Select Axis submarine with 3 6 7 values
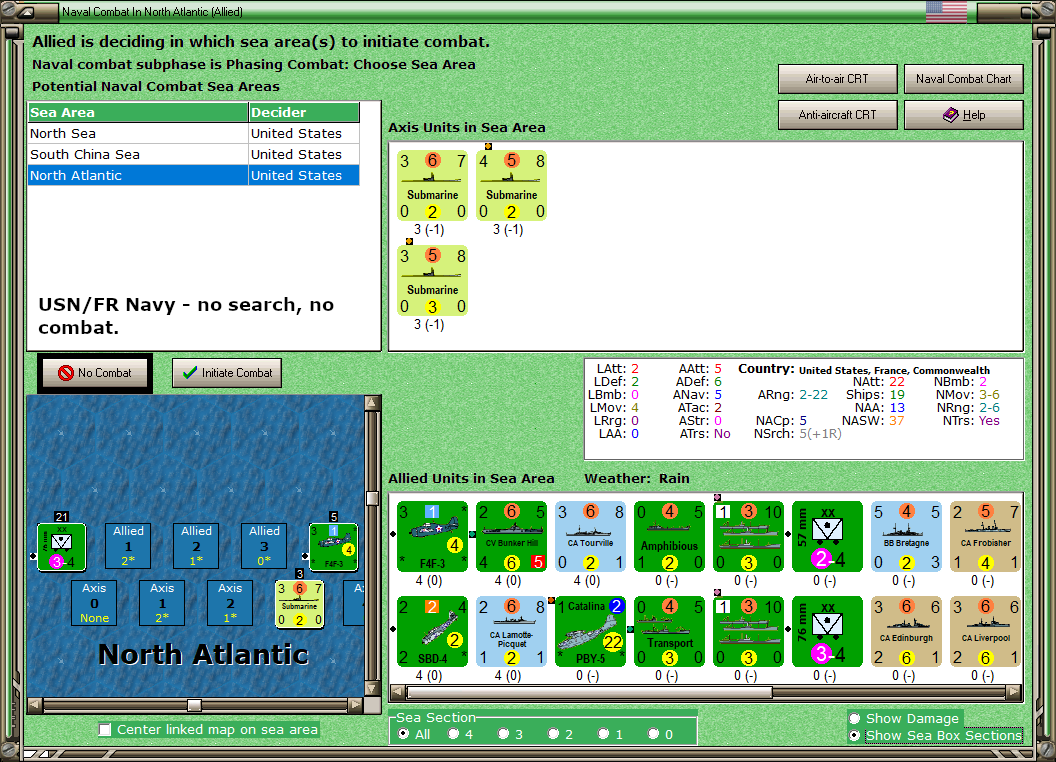This screenshot has width=1056, height=762. 432,185
